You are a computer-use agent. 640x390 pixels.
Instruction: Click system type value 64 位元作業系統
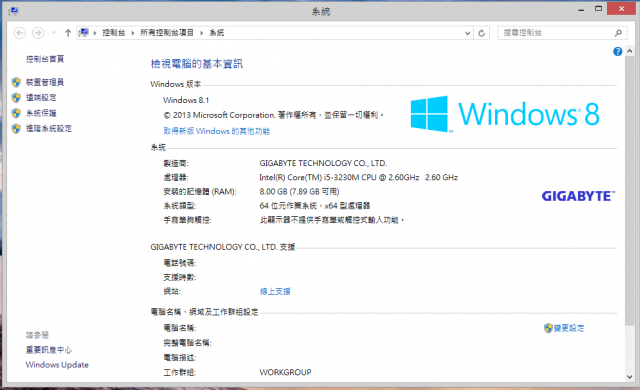click(315, 206)
